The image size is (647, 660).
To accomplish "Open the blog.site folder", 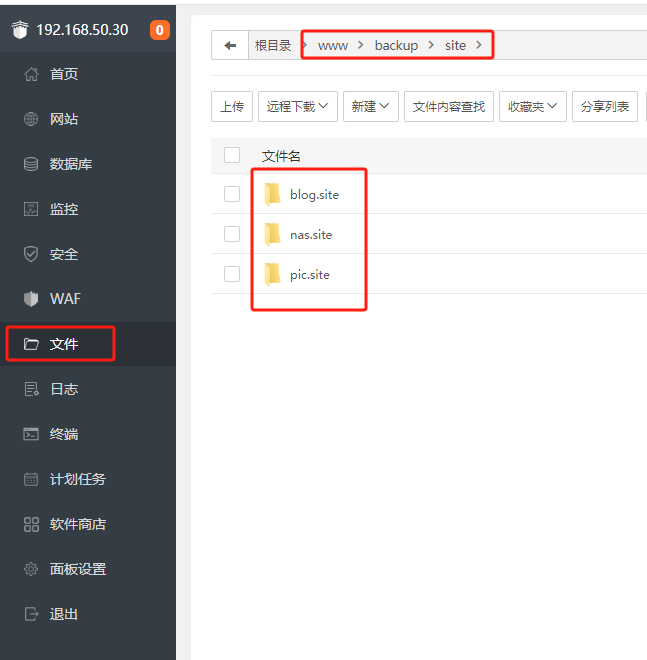I will [314, 194].
